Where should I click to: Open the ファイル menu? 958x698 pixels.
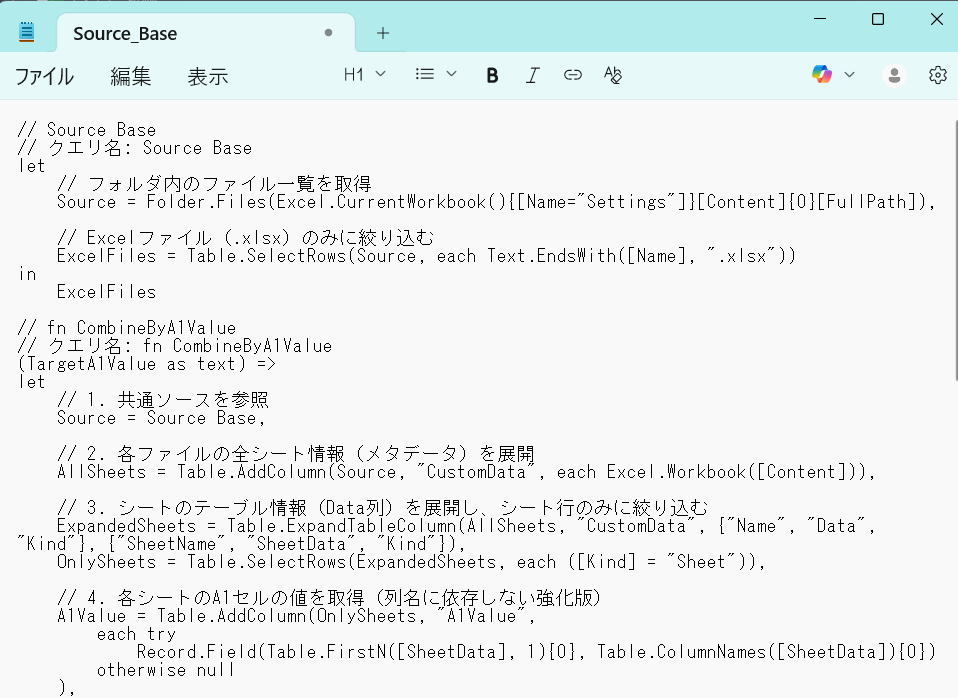click(x=44, y=75)
